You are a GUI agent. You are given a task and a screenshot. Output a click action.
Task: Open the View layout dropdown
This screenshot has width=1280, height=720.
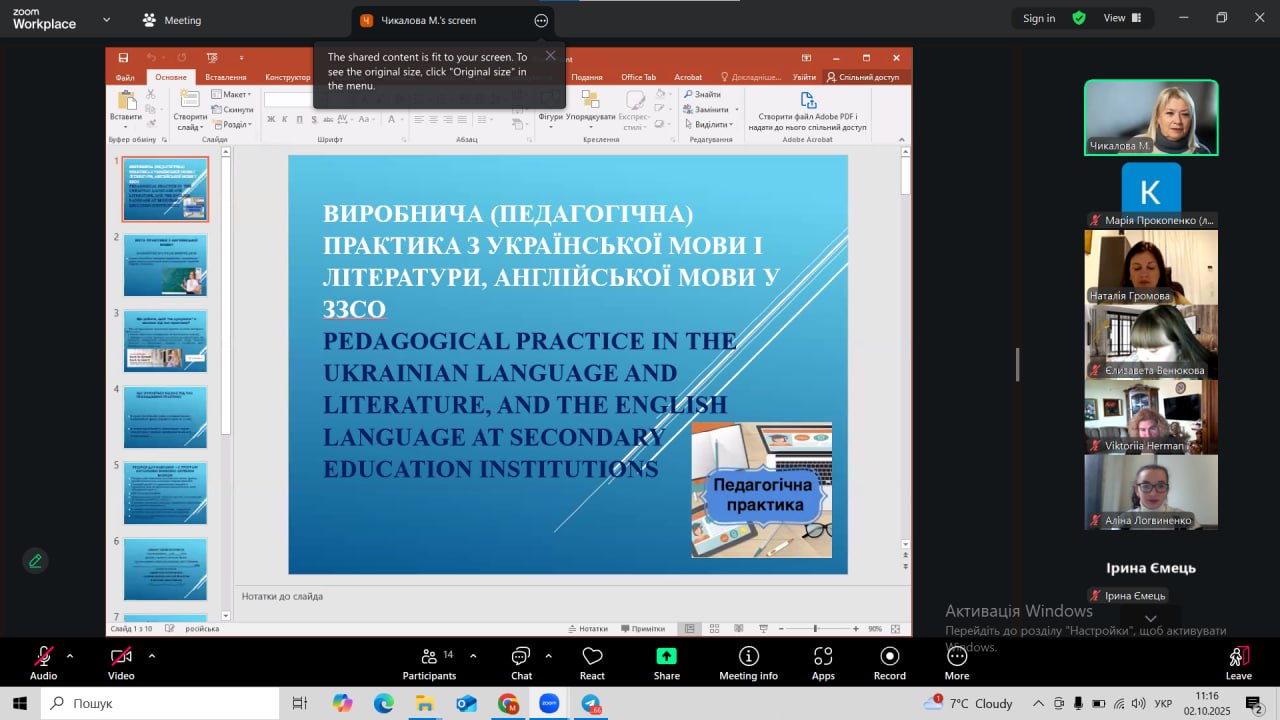tap(1123, 18)
